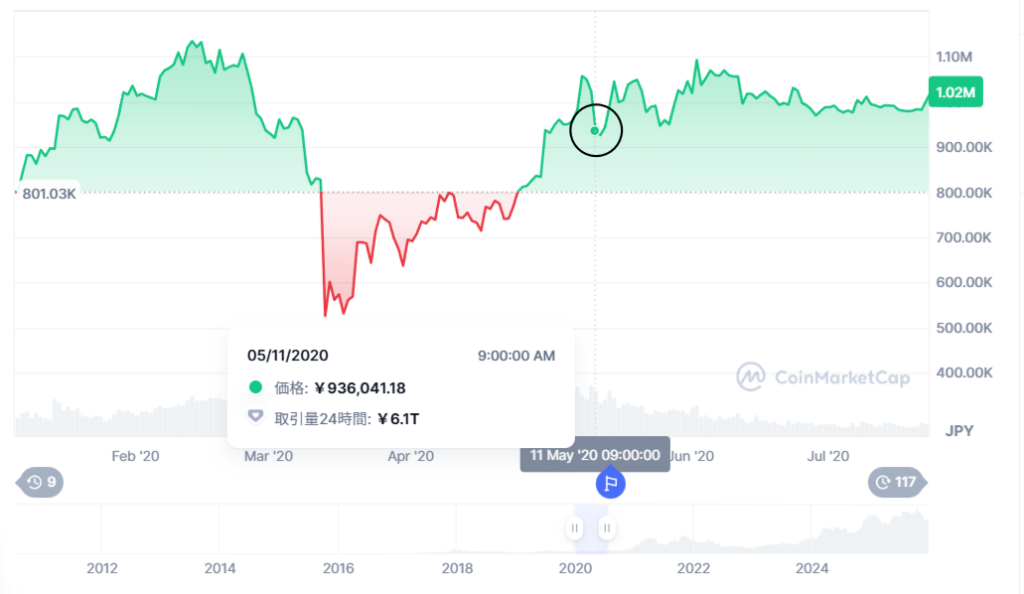The image size is (1024, 594).
Task: Click 2016 on the overview timeline
Action: tap(338, 569)
